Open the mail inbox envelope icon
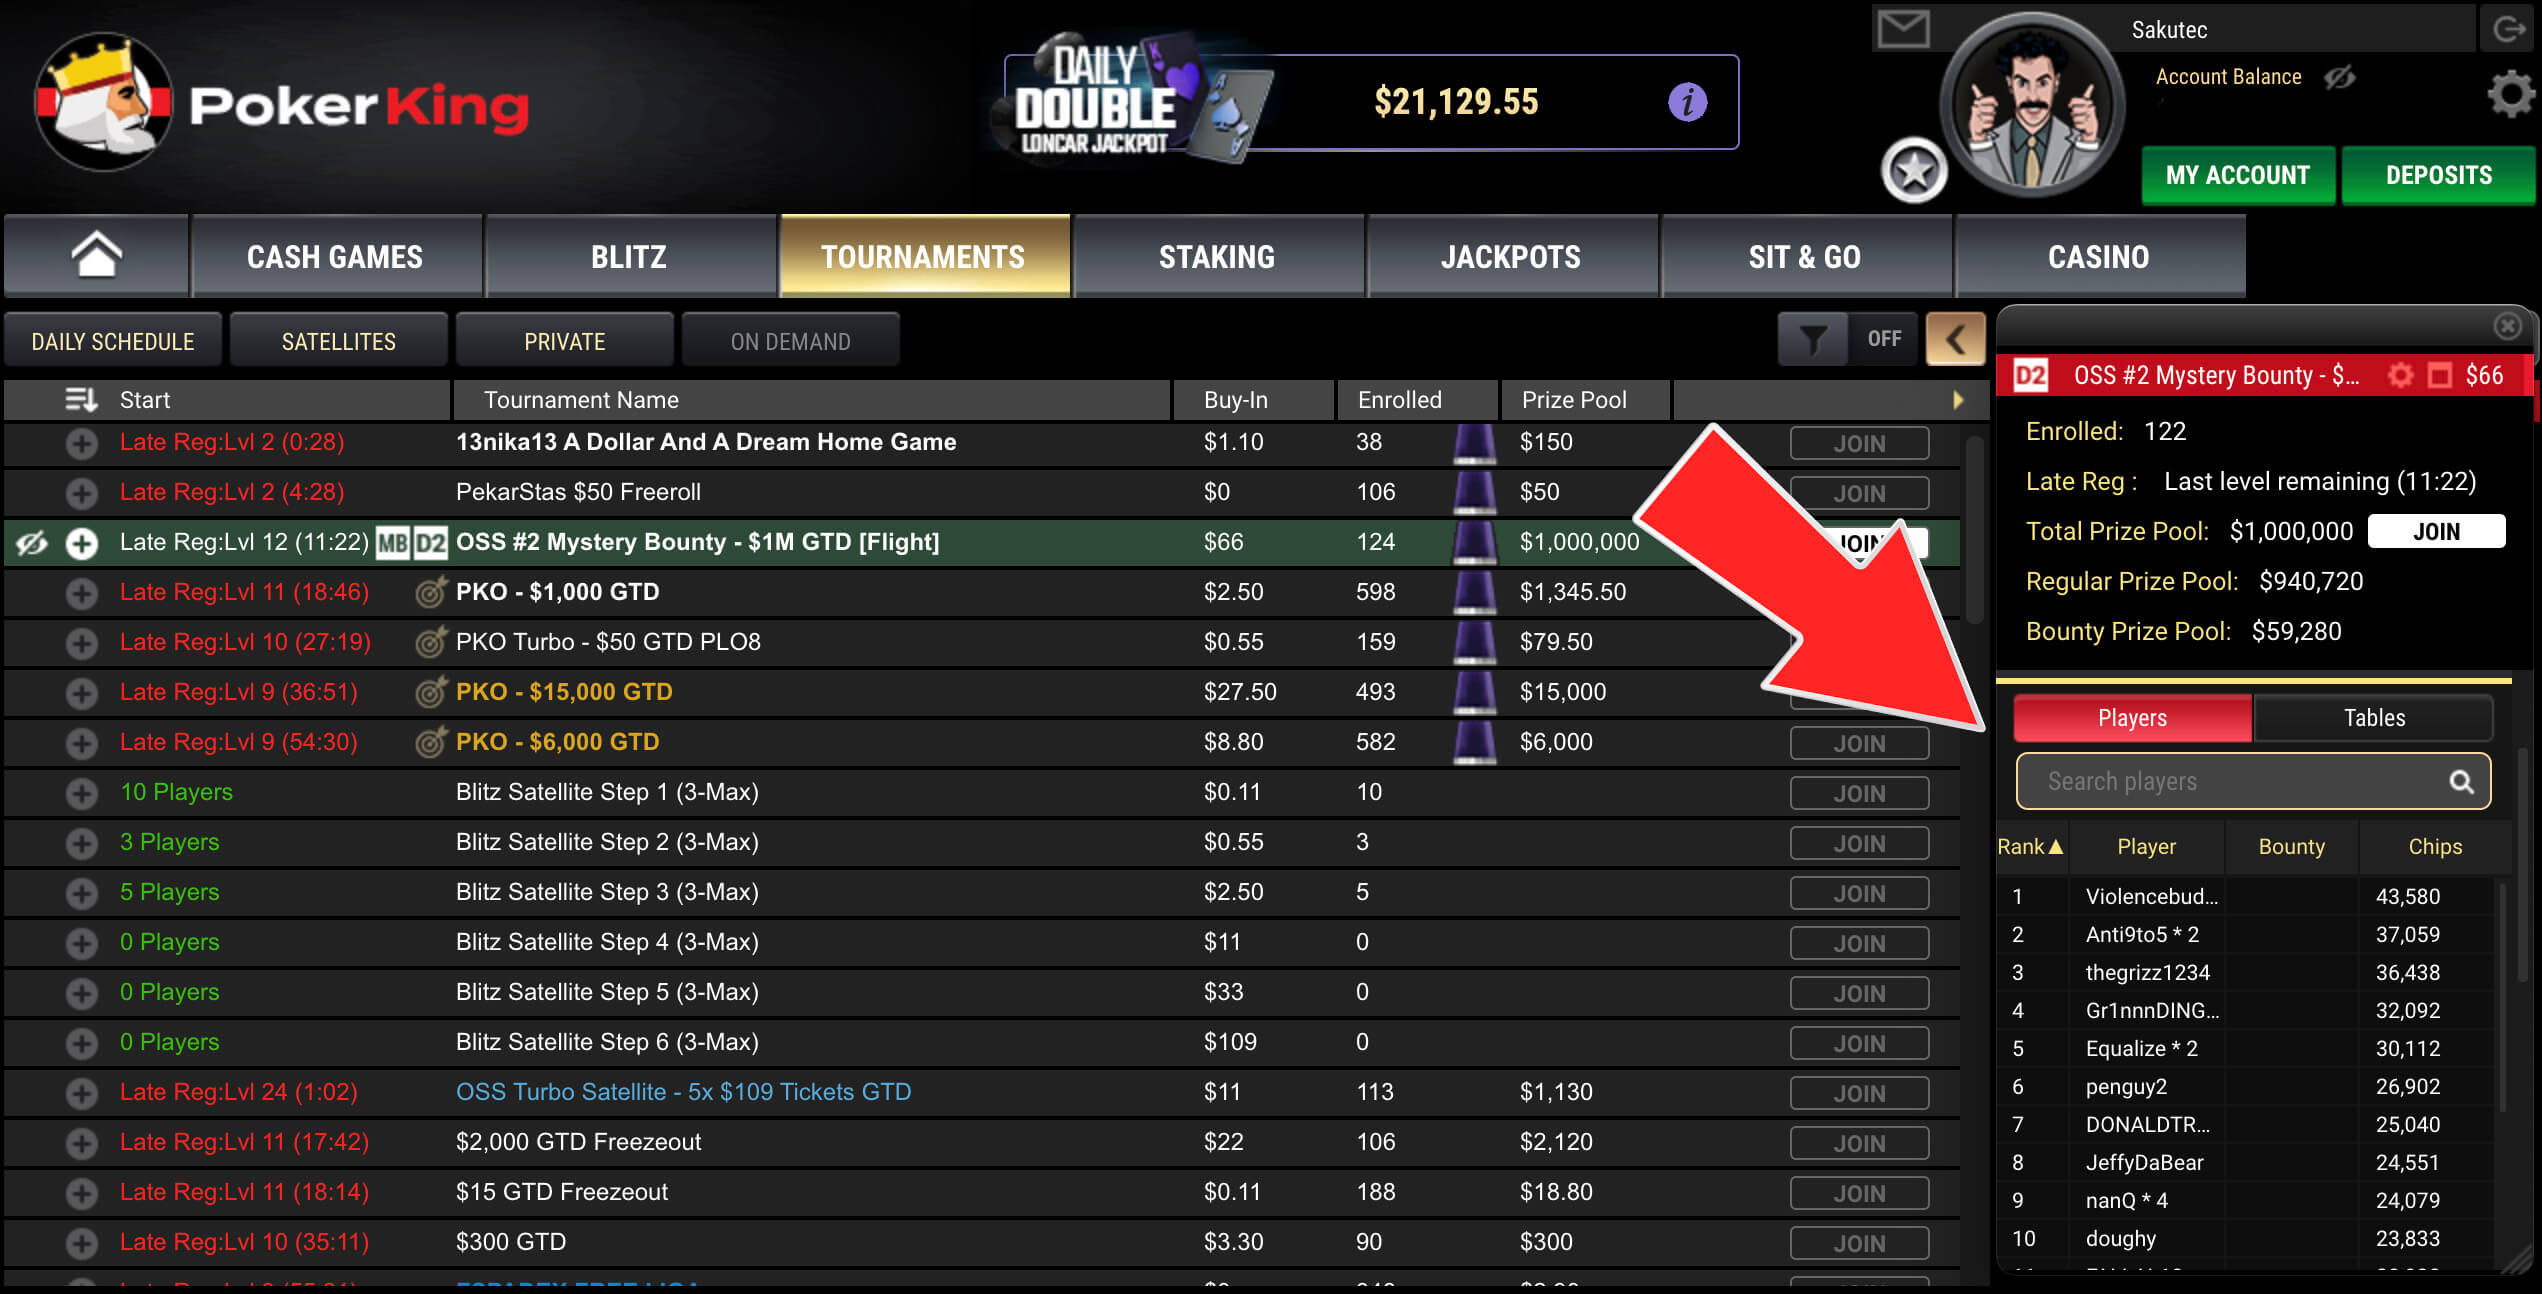 click(x=1903, y=29)
